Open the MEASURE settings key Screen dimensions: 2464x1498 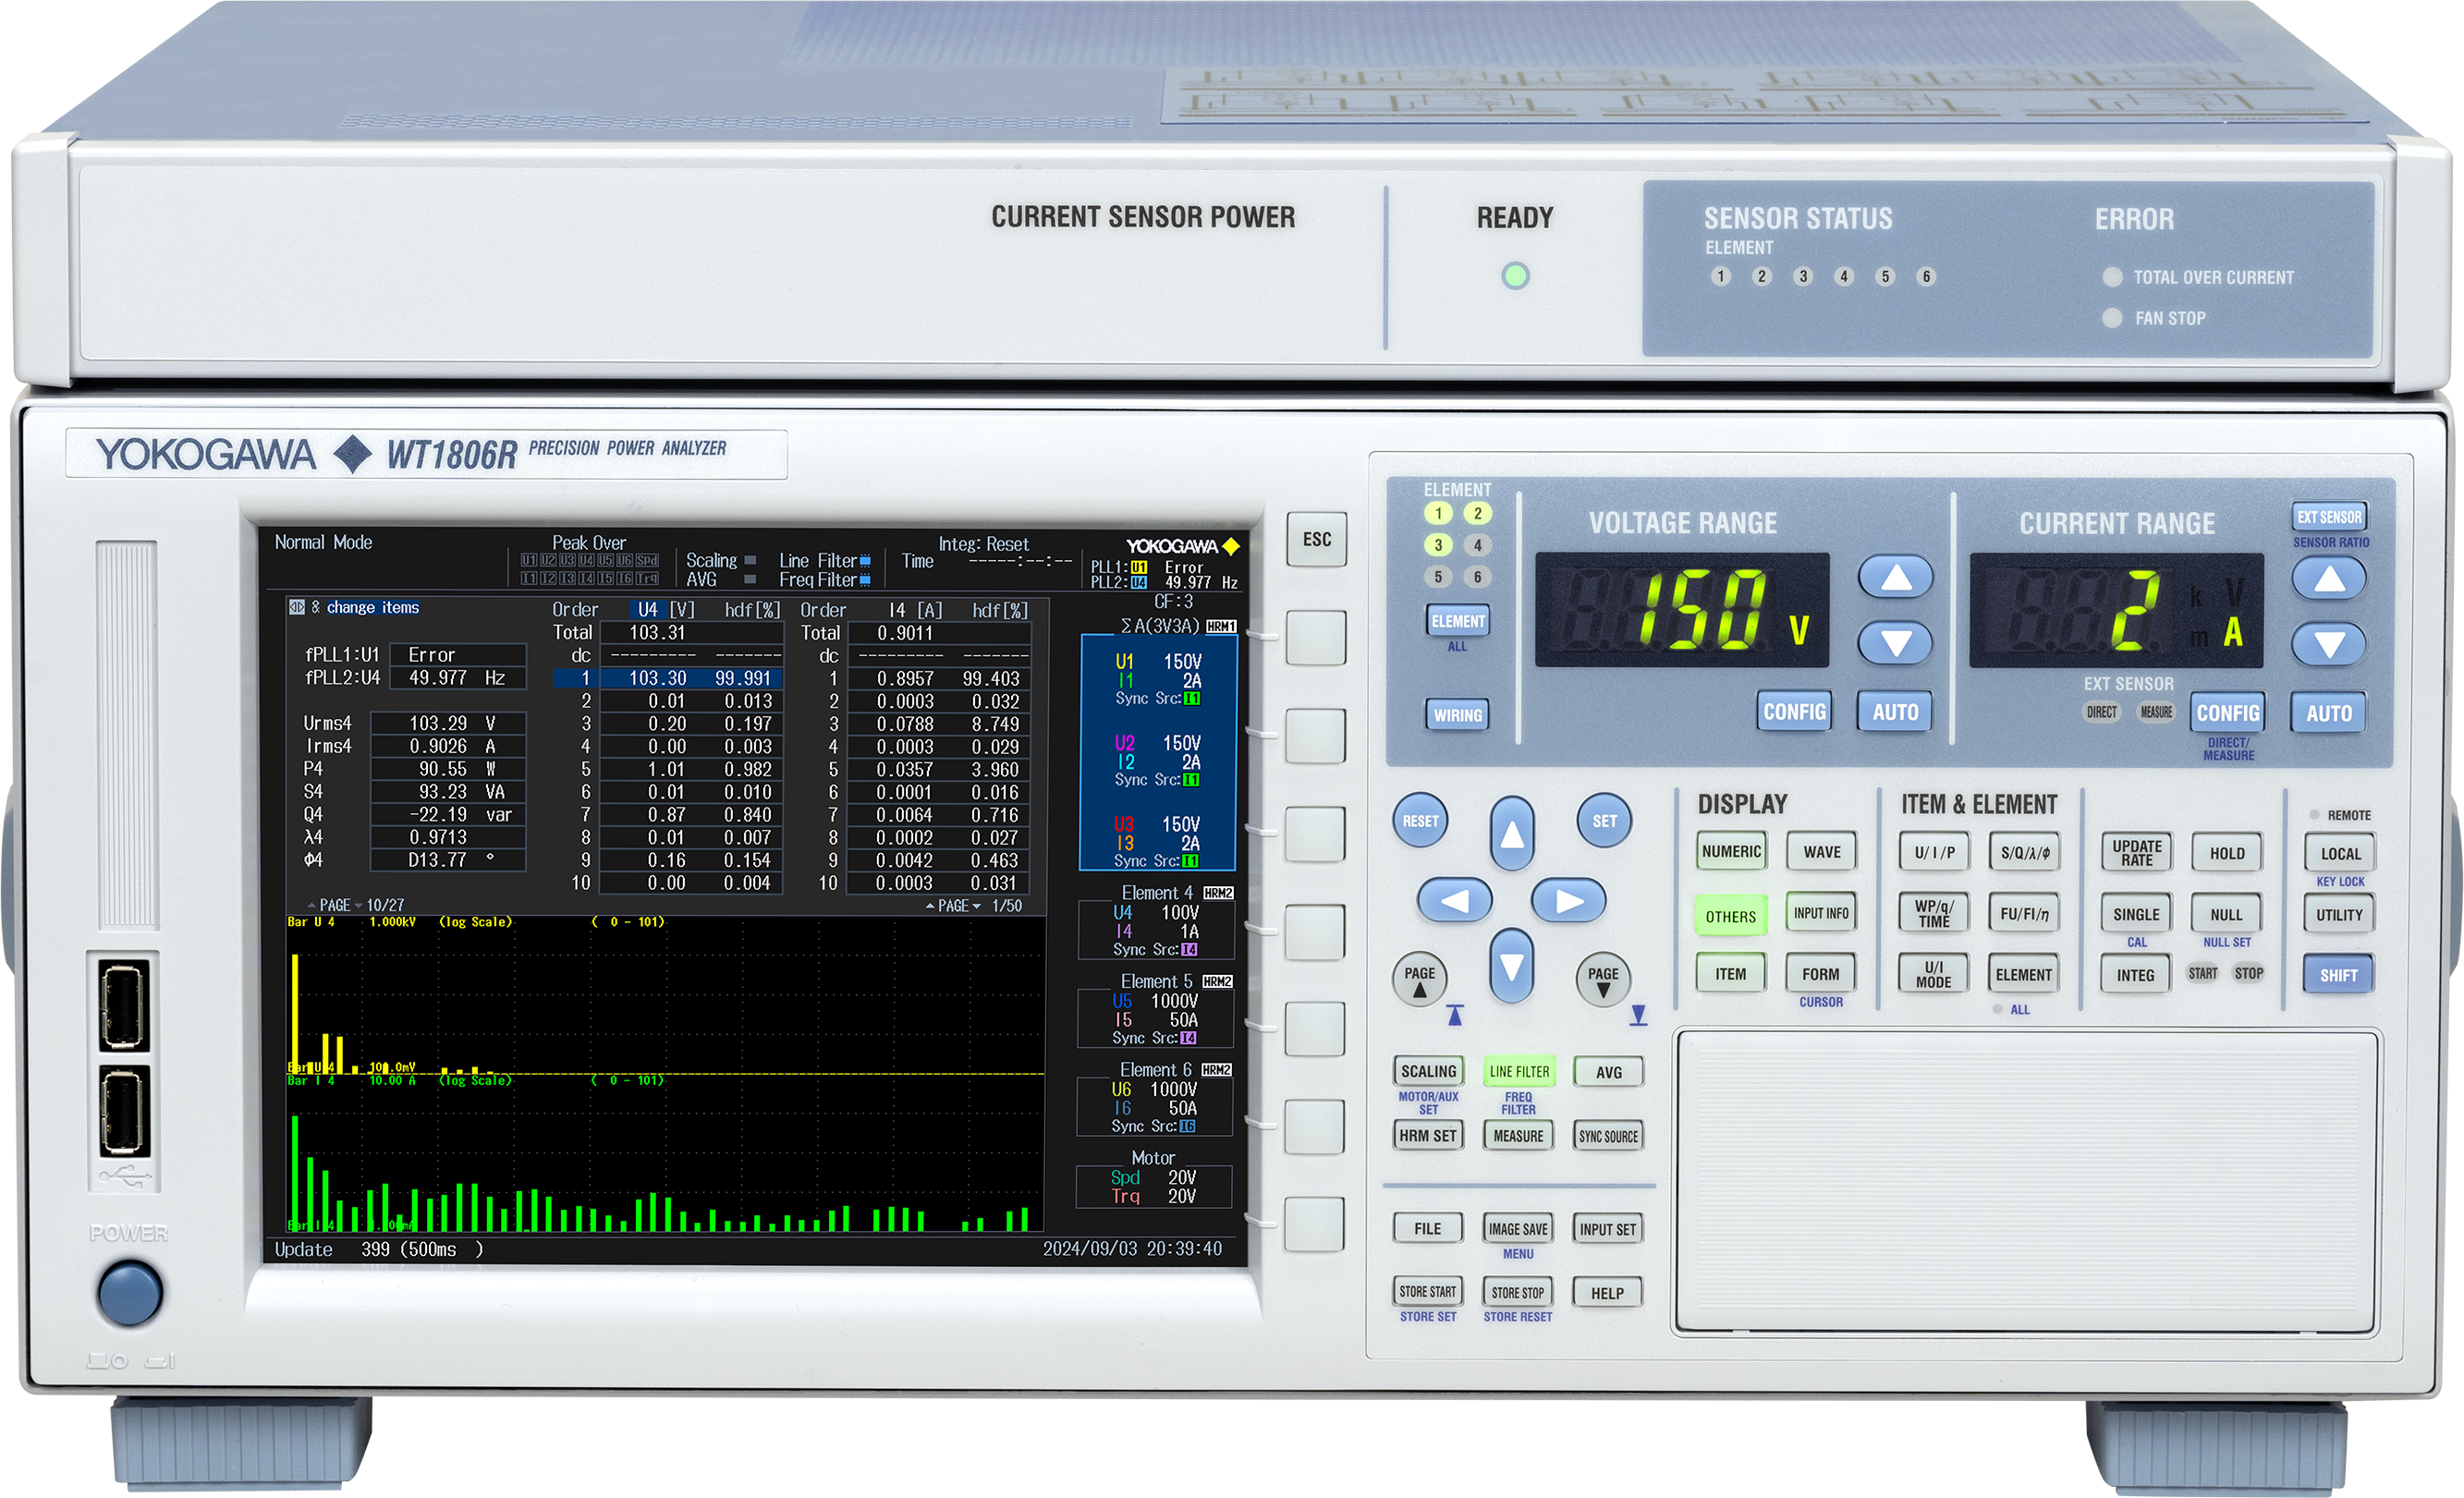click(1518, 1136)
